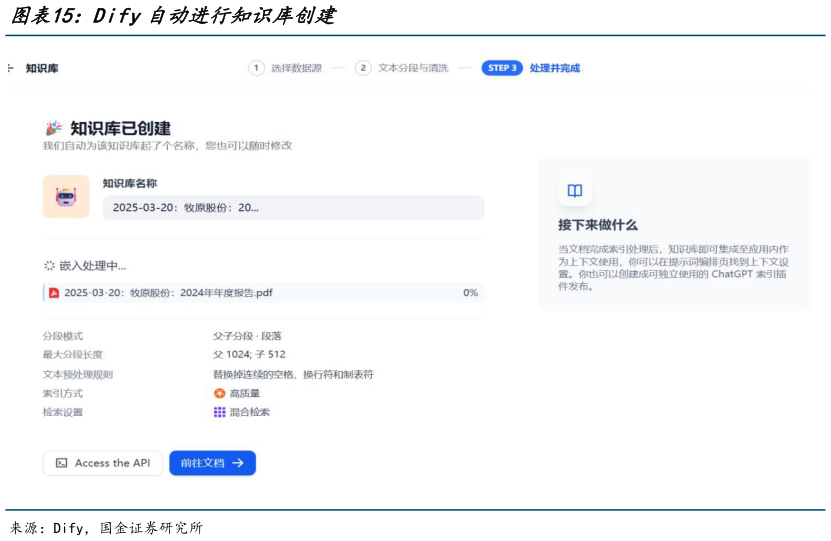Click the 当文档完成索引处理后 help paragraph
831x541 pixels.
click(674, 268)
